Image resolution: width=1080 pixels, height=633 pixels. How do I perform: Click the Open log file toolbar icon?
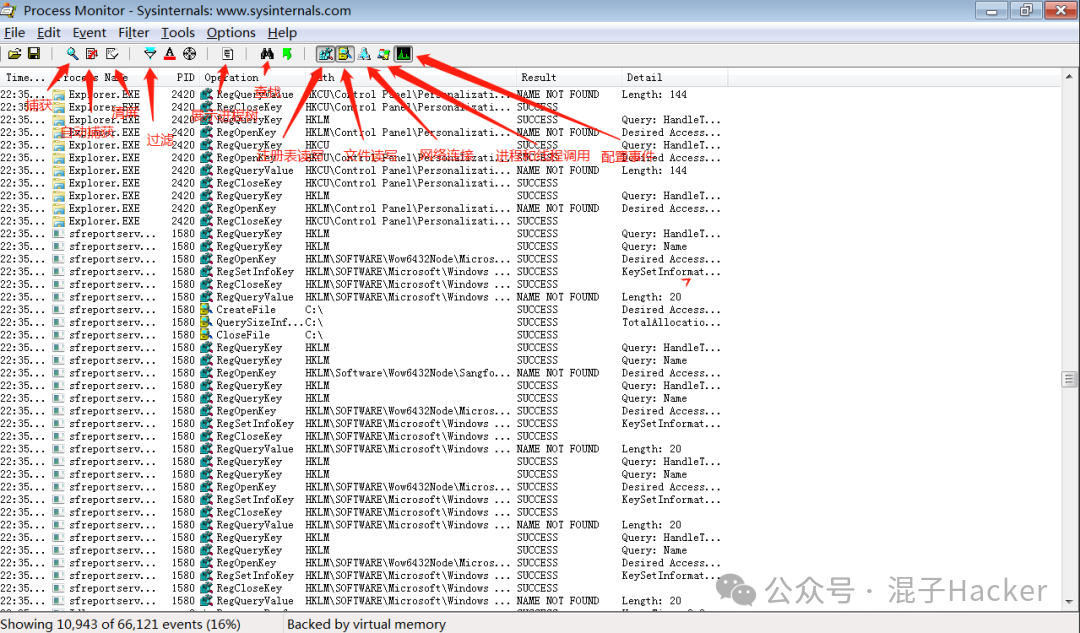point(14,54)
